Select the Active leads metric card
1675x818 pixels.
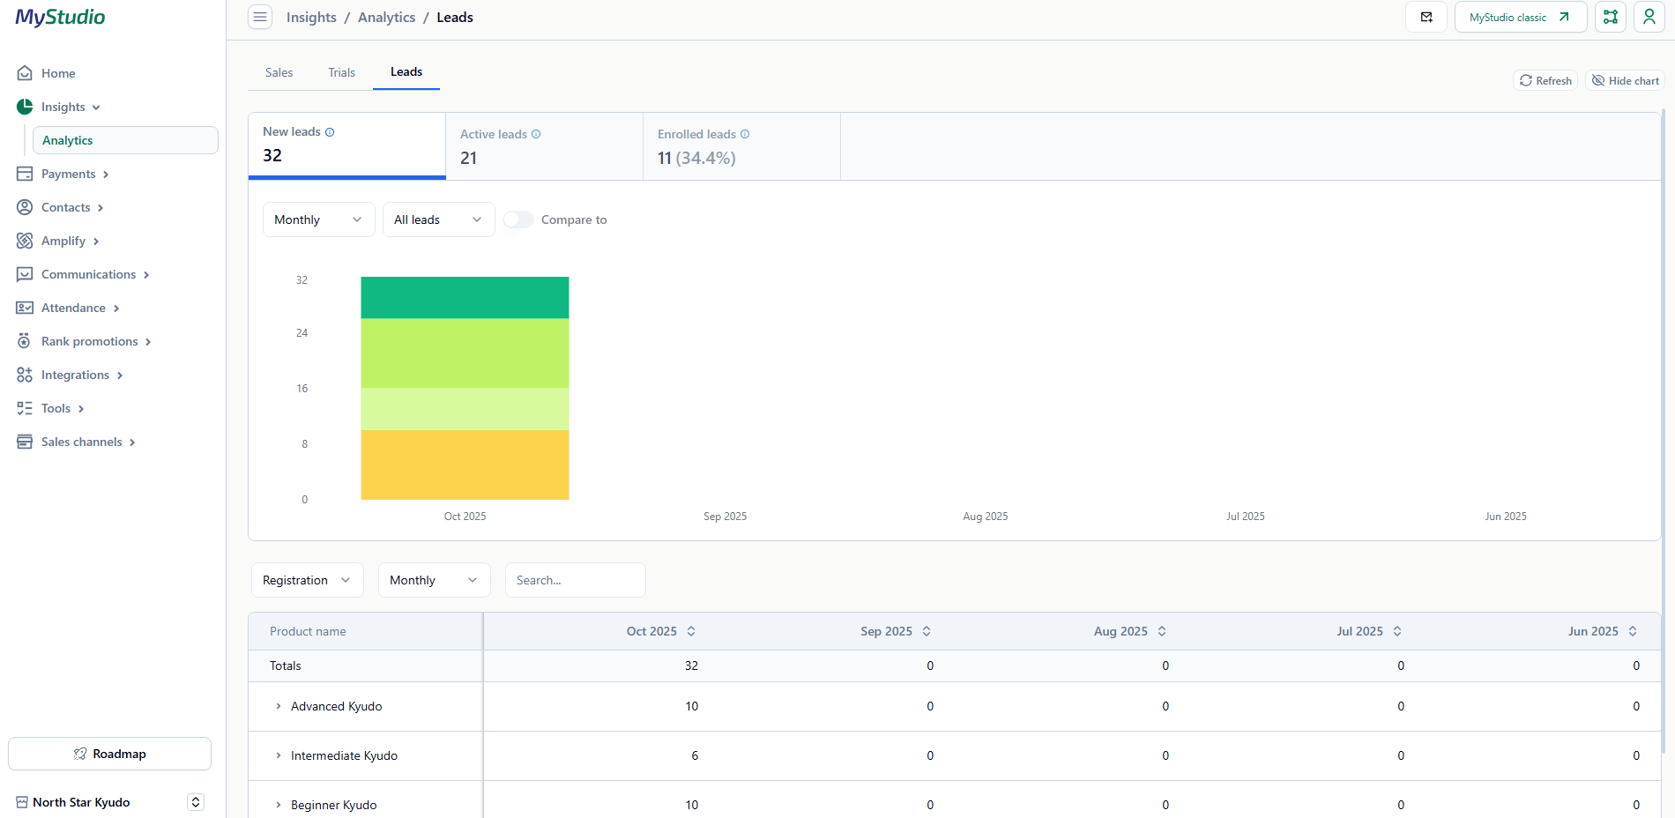coord(544,146)
